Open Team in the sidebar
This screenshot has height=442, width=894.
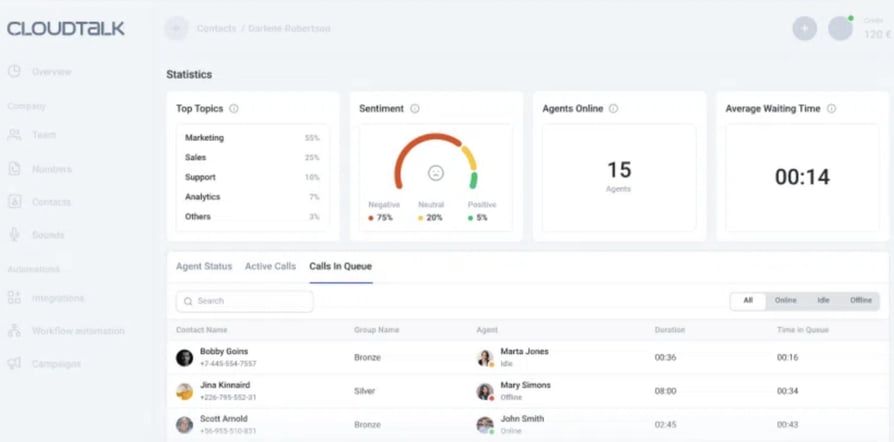(44, 135)
